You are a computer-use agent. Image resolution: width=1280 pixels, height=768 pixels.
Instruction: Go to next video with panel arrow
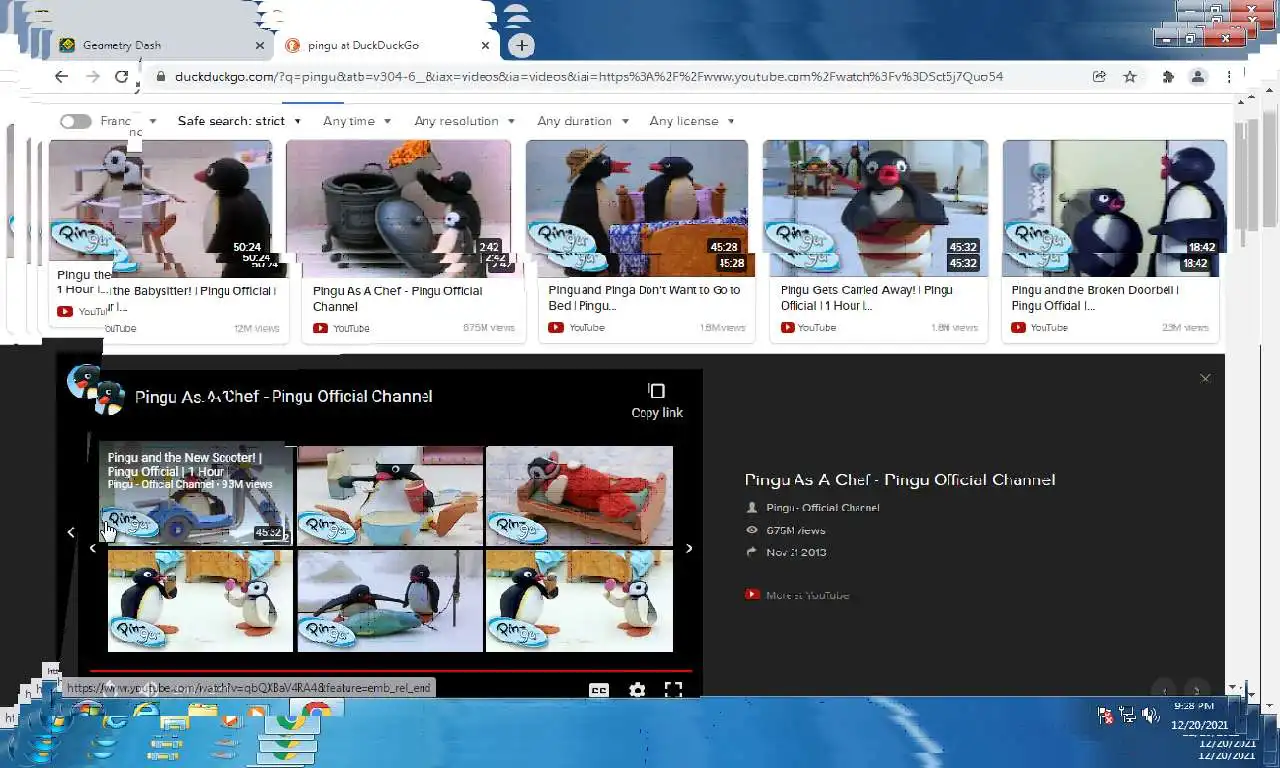(x=1197, y=690)
